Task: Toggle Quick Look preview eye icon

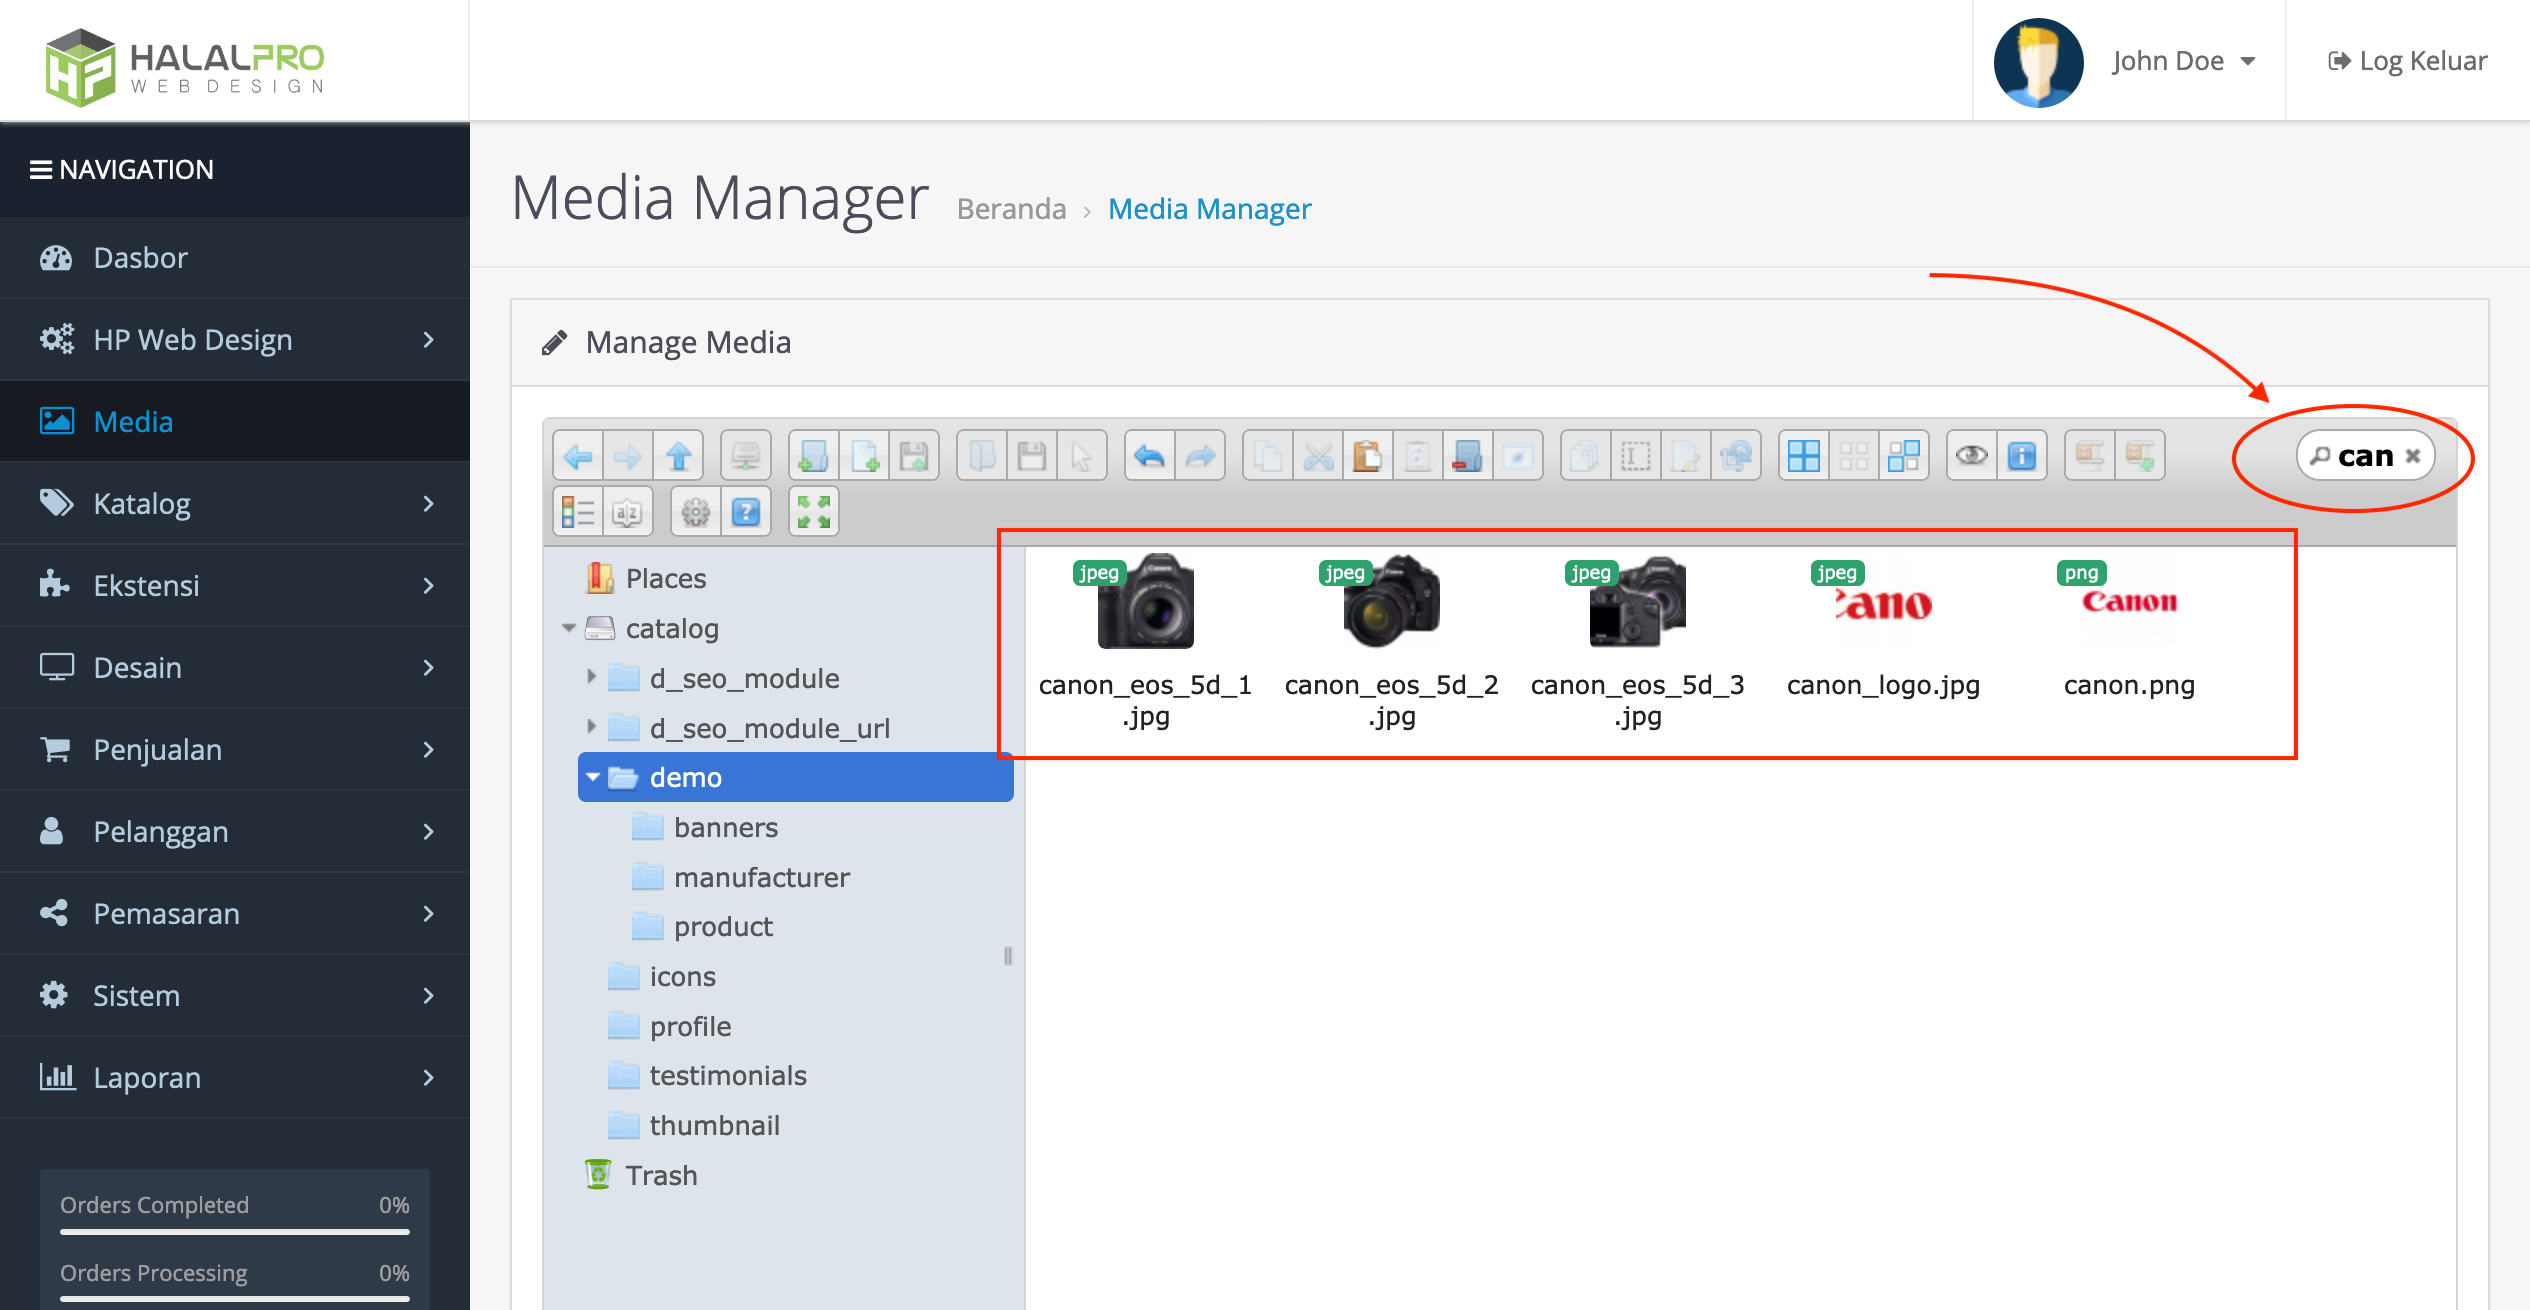Action: coord(1972,457)
